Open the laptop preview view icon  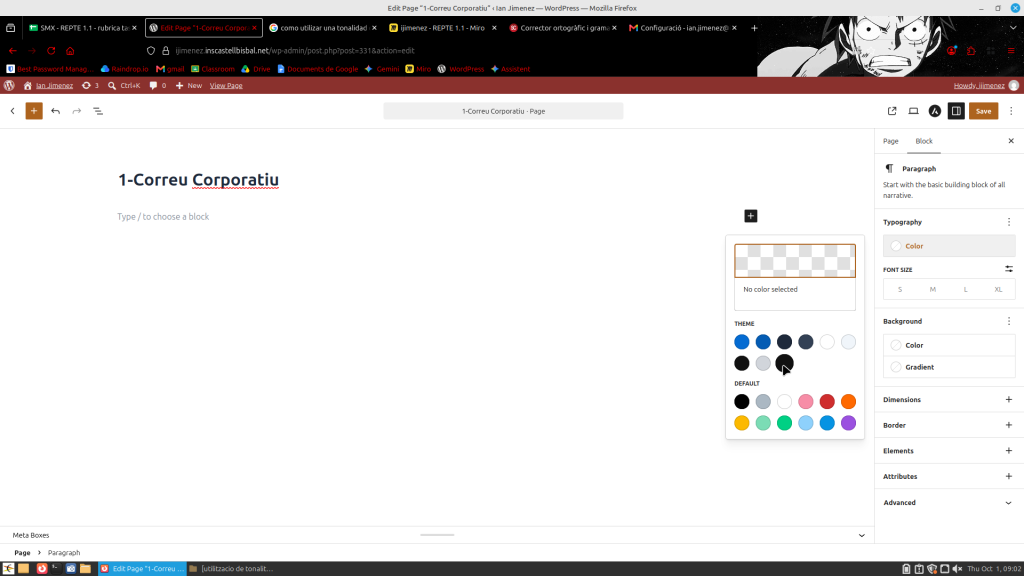pyautogui.click(x=914, y=111)
